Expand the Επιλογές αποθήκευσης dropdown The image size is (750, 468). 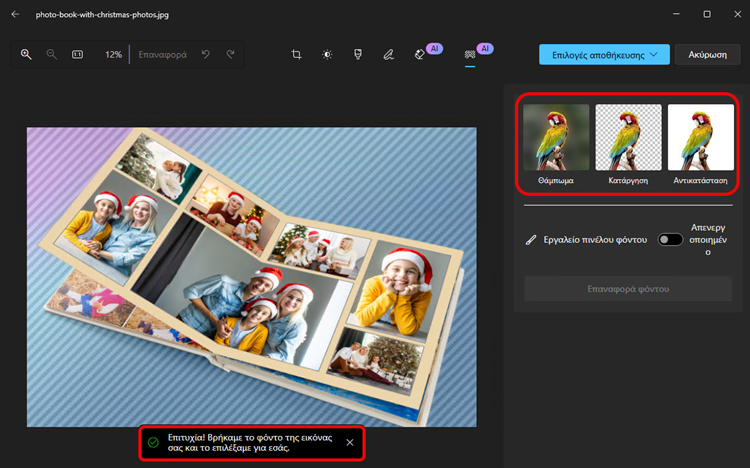coord(603,54)
